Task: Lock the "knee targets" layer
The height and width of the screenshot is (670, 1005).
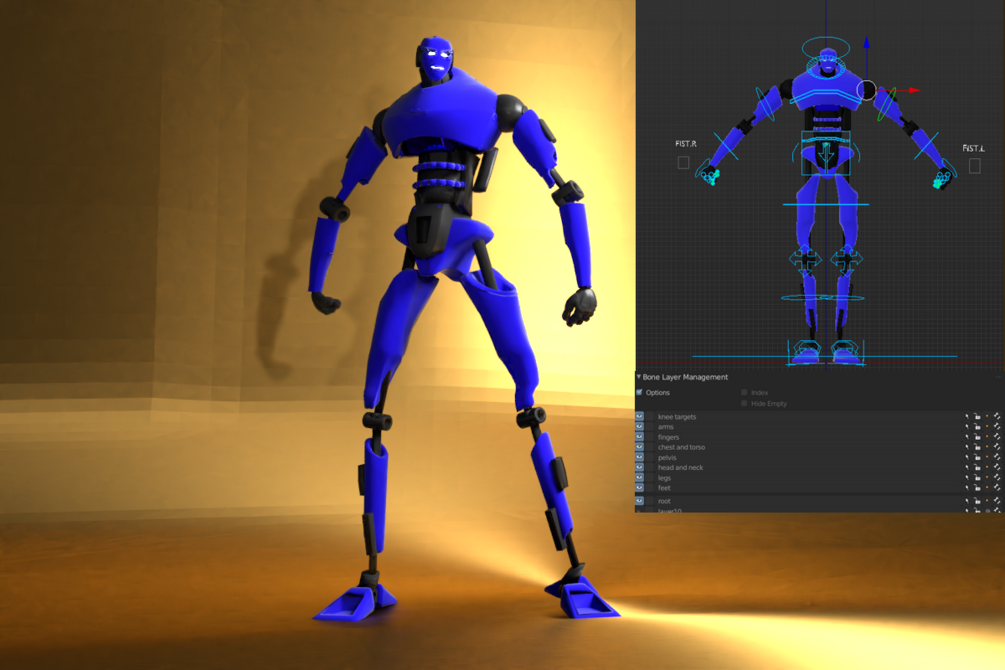Action: click(977, 417)
